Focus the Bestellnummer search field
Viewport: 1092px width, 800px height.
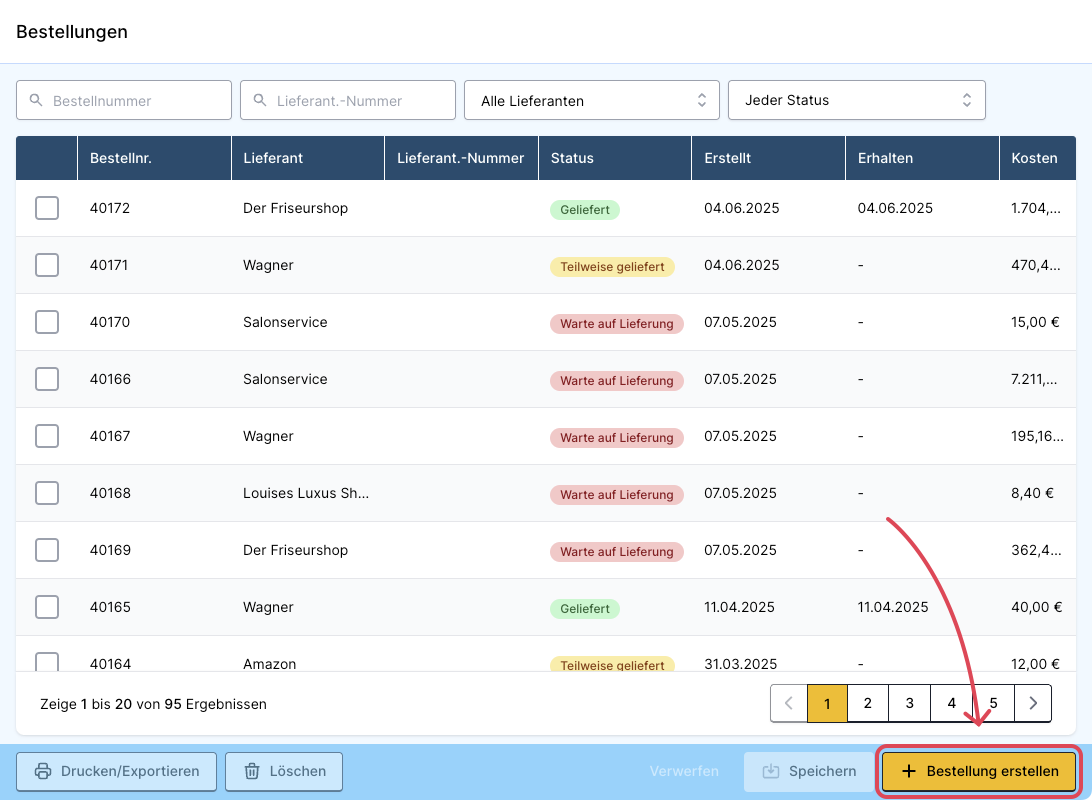click(124, 100)
